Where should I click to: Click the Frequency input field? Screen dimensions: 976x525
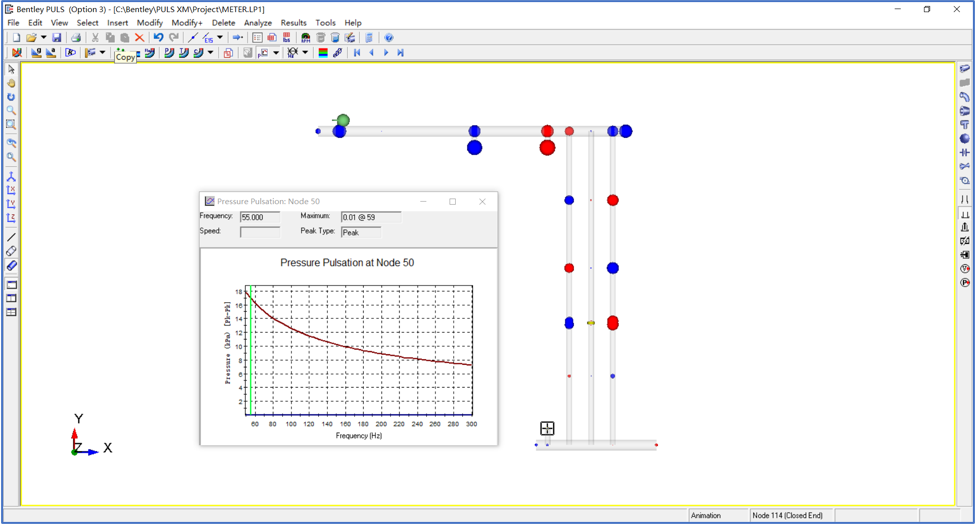point(259,217)
